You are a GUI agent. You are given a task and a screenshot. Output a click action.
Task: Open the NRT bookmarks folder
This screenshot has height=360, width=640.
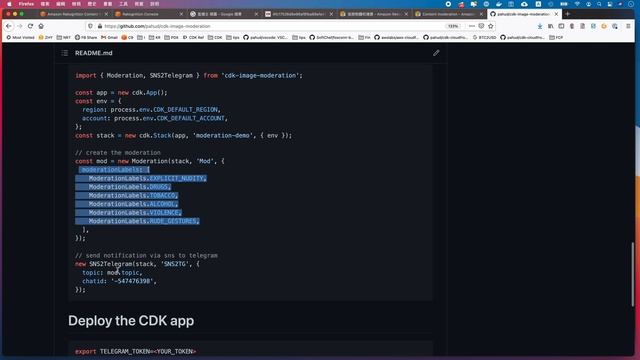[64, 37]
